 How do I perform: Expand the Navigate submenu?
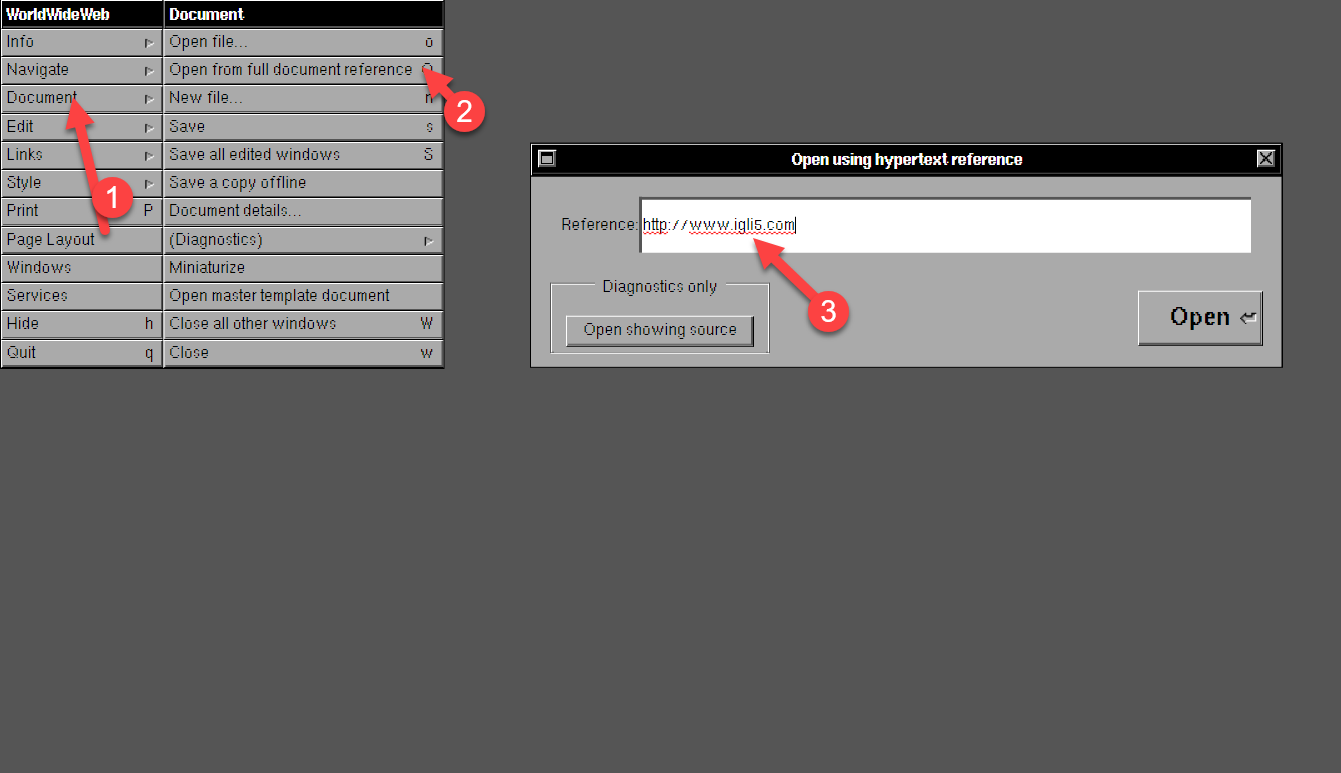pyautogui.click(x=80, y=70)
